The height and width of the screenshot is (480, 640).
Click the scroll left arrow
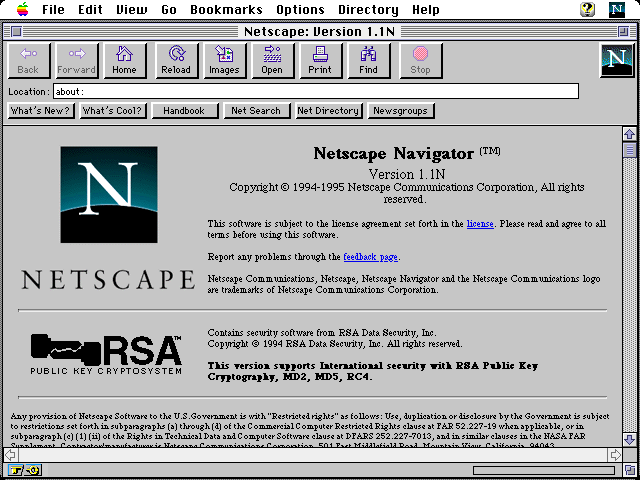tap(11, 454)
